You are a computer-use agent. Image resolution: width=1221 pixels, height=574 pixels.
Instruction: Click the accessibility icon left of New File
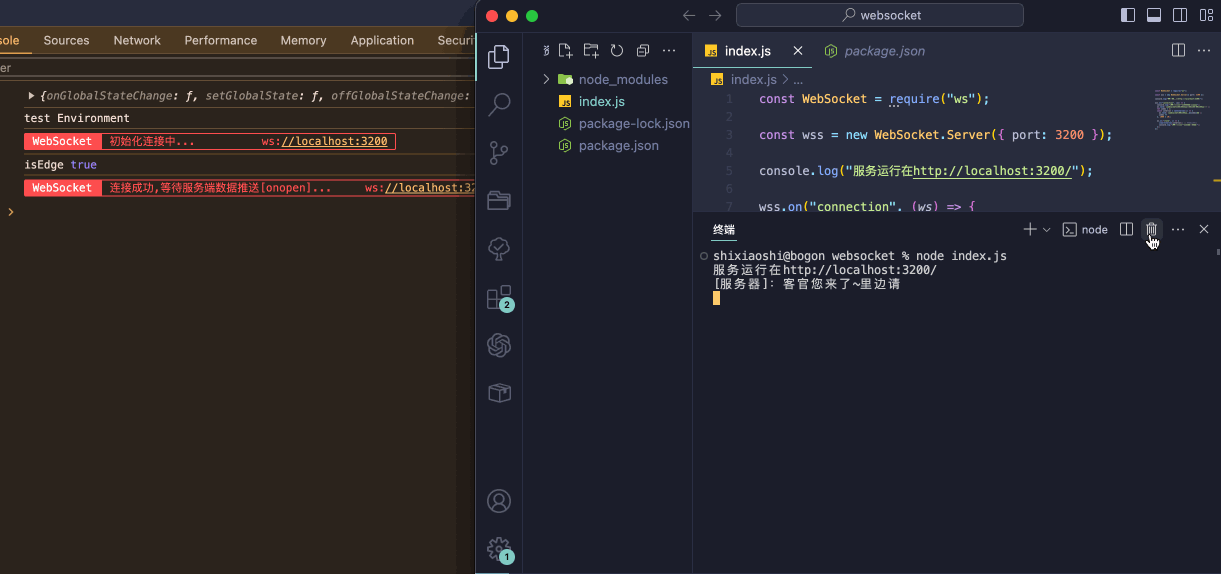[x=546, y=51]
